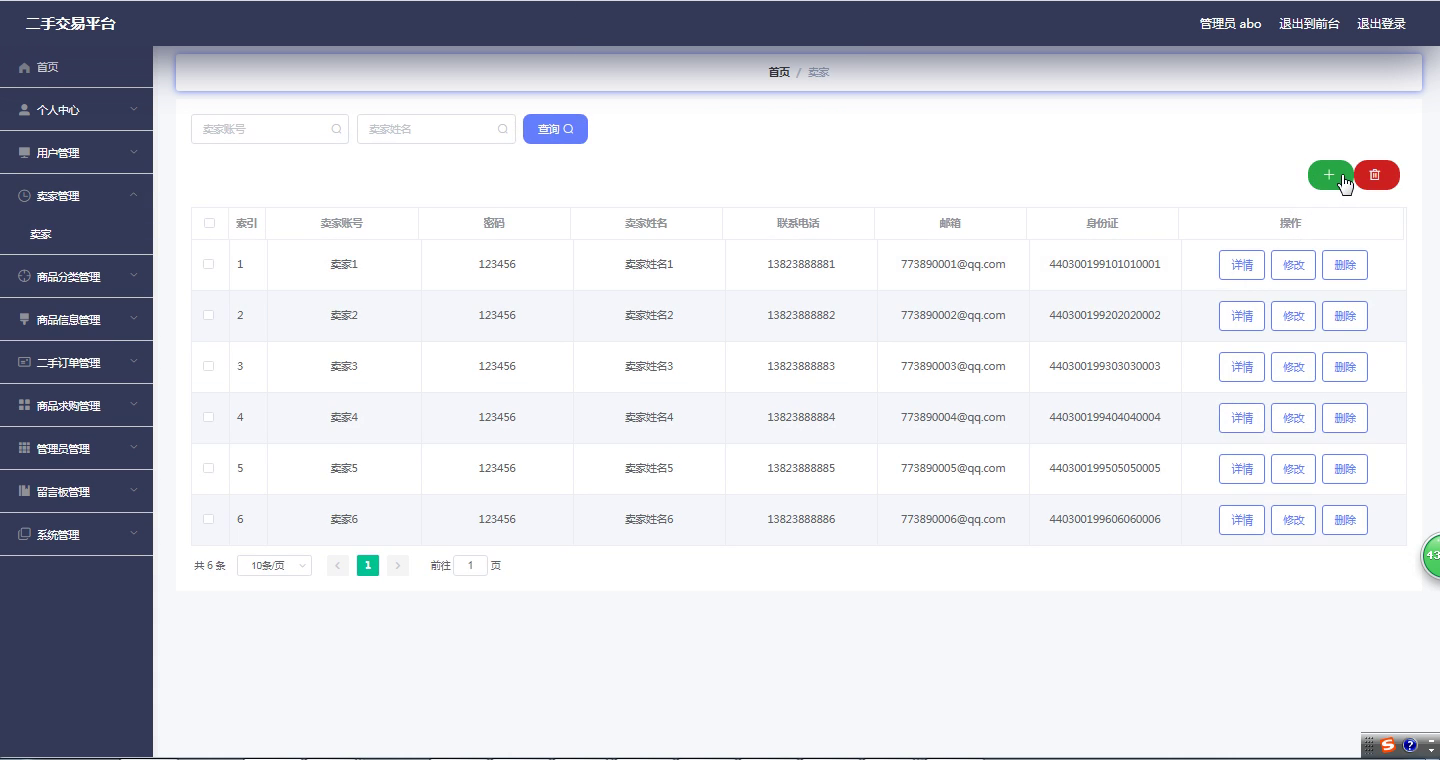1440x760 pixels.
Task: Click 删除 button for 卖家6
Action: [1345, 520]
